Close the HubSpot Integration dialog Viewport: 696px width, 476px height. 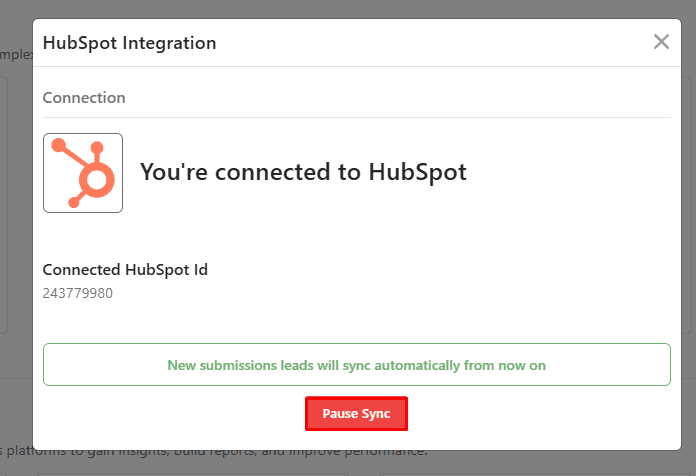(x=661, y=42)
